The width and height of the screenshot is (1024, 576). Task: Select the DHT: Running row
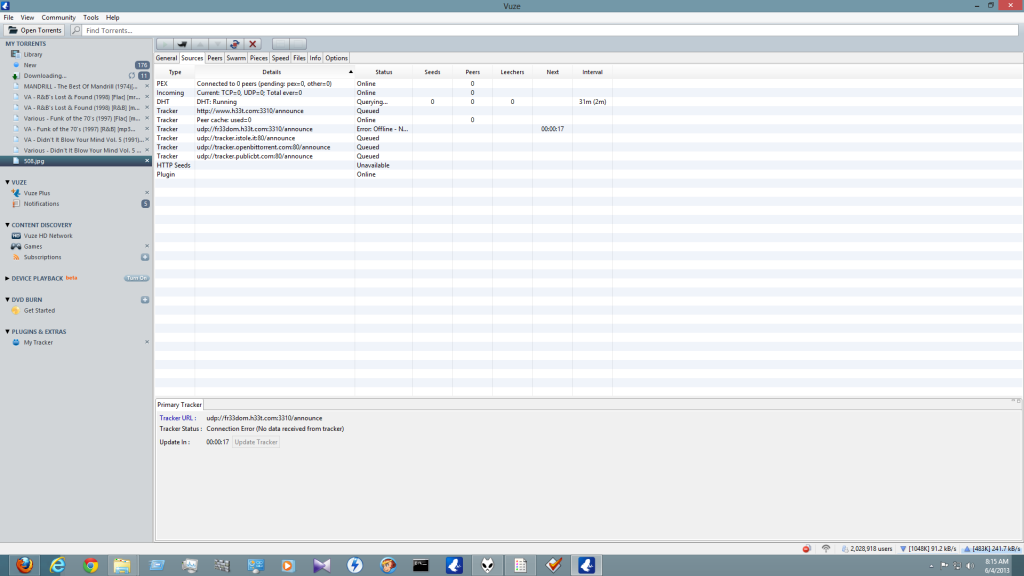pos(384,102)
